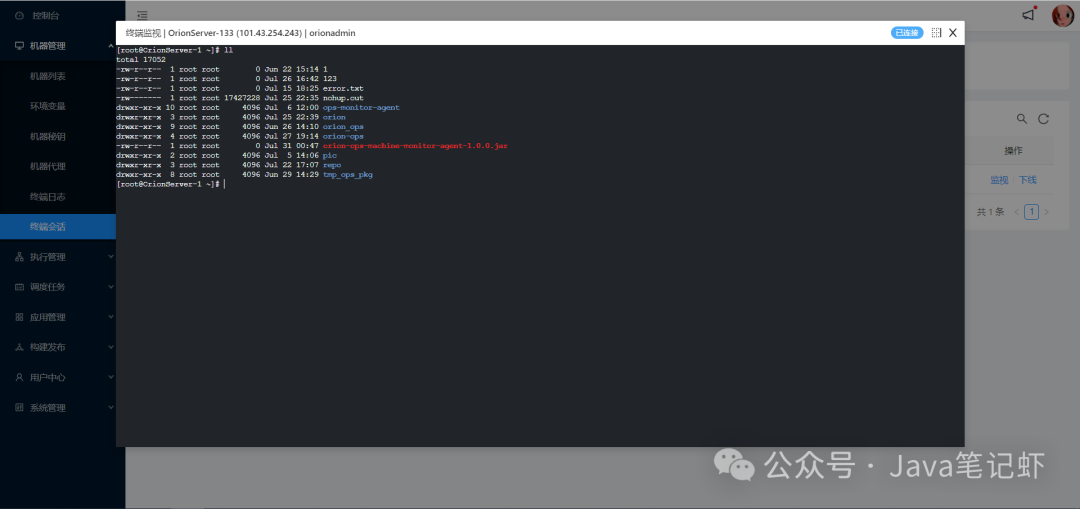Click the 已连接 status tag
Screen dimensions: 1080x509
tap(907, 32)
